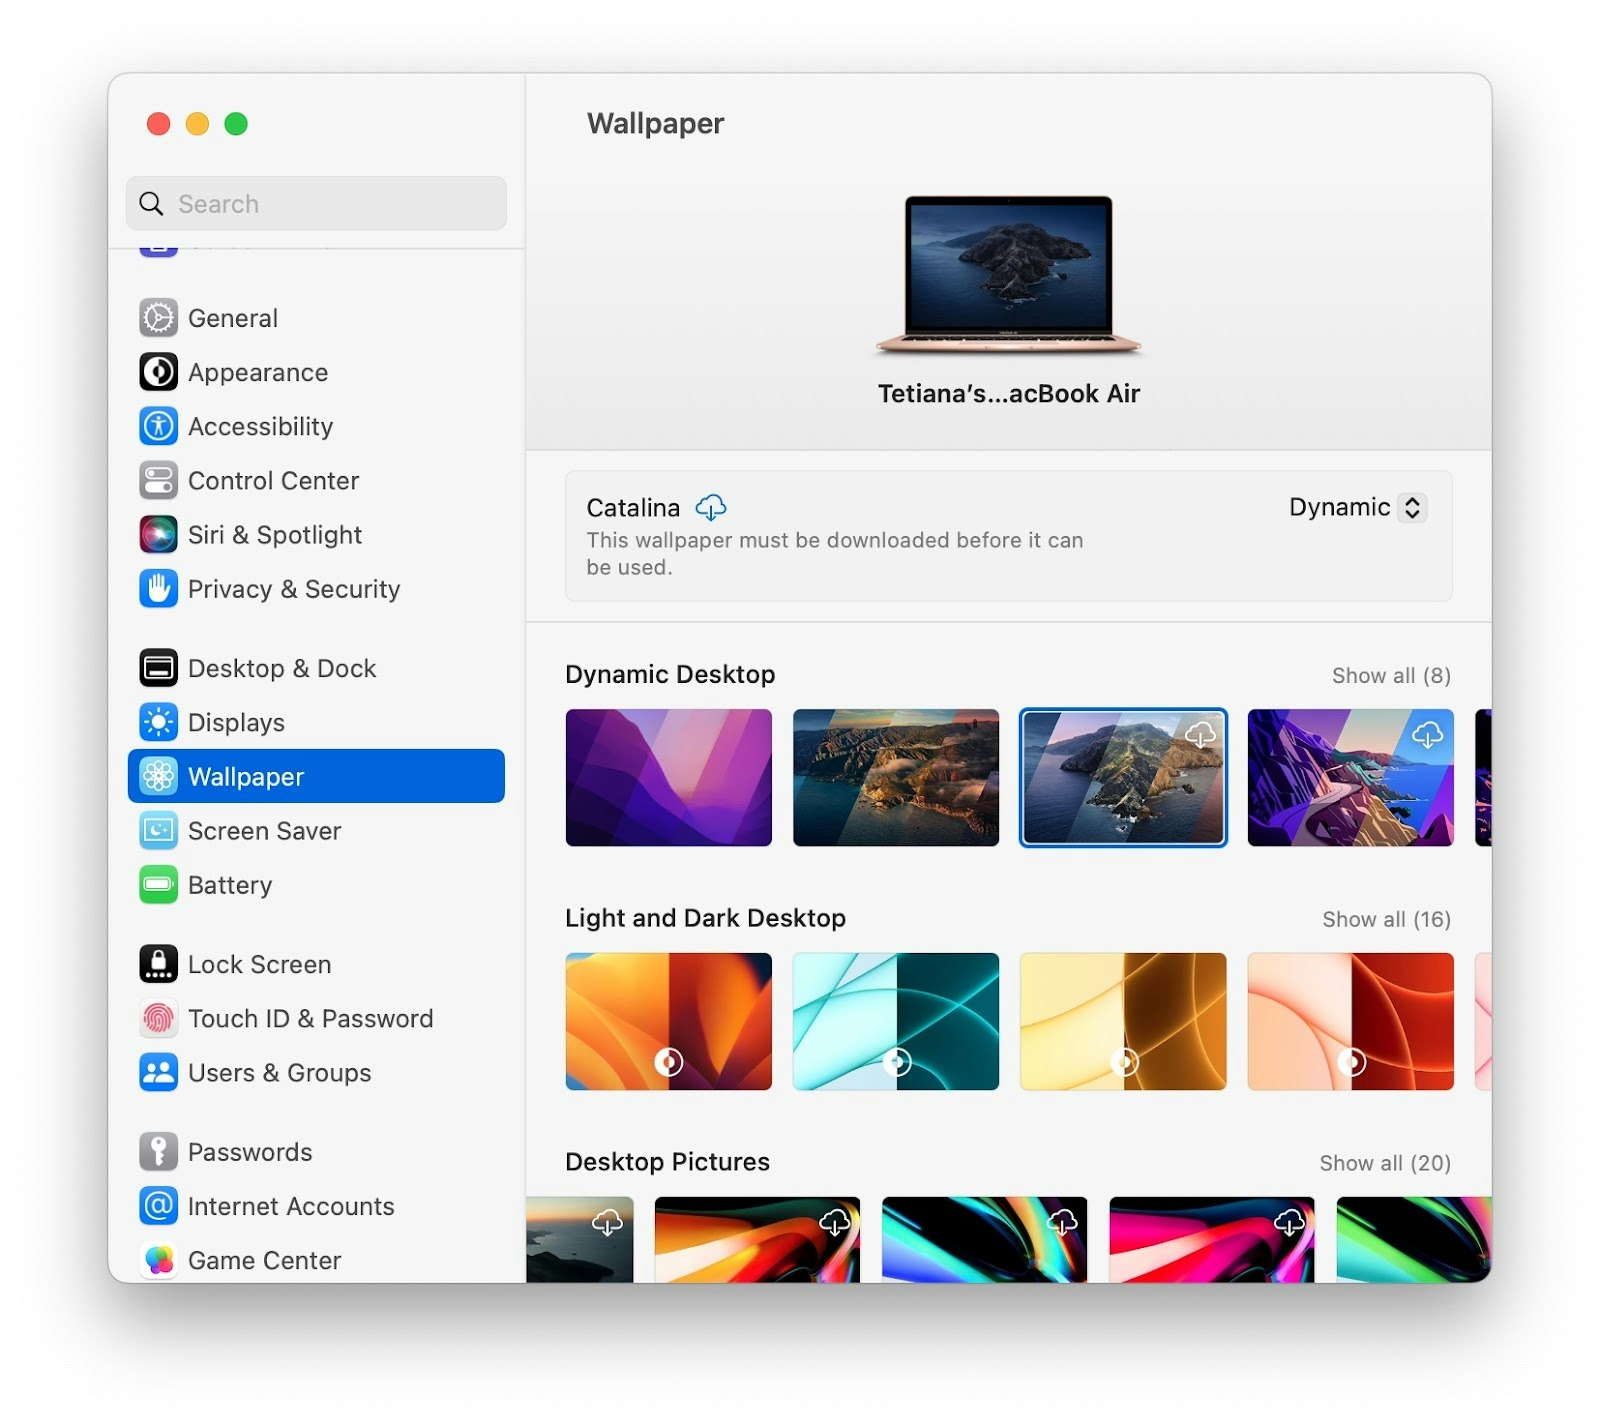
Task: Click the General gear icon in sidebar
Action: 158,318
